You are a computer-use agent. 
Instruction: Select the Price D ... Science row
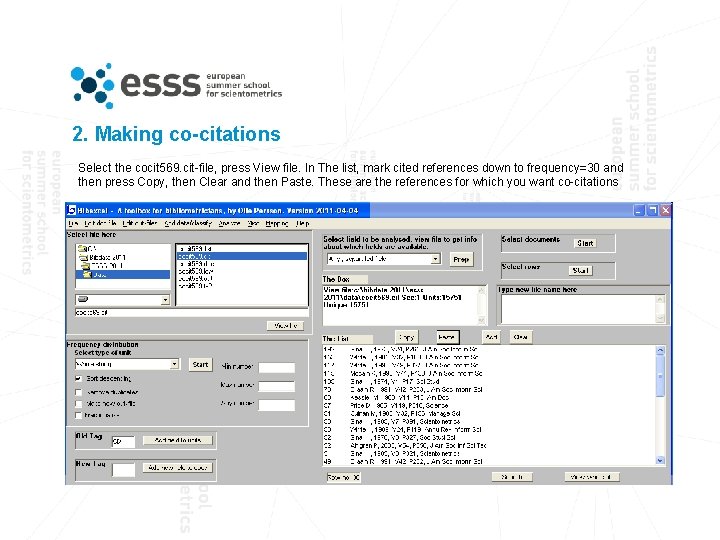coord(489,405)
